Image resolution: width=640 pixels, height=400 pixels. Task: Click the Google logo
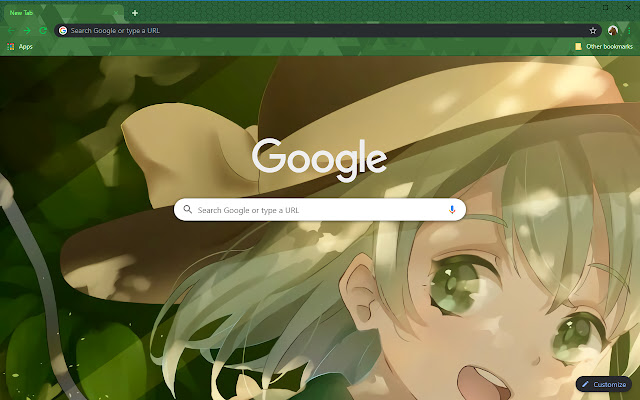pyautogui.click(x=319, y=160)
